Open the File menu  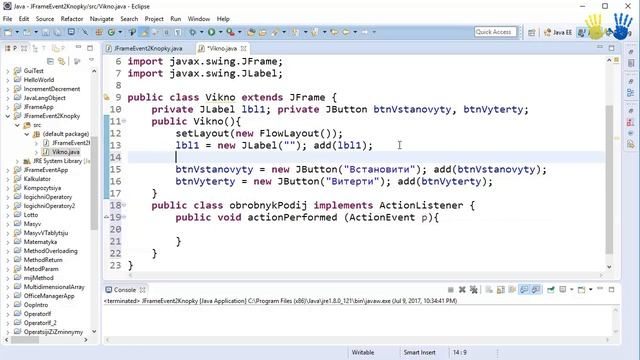[7, 19]
